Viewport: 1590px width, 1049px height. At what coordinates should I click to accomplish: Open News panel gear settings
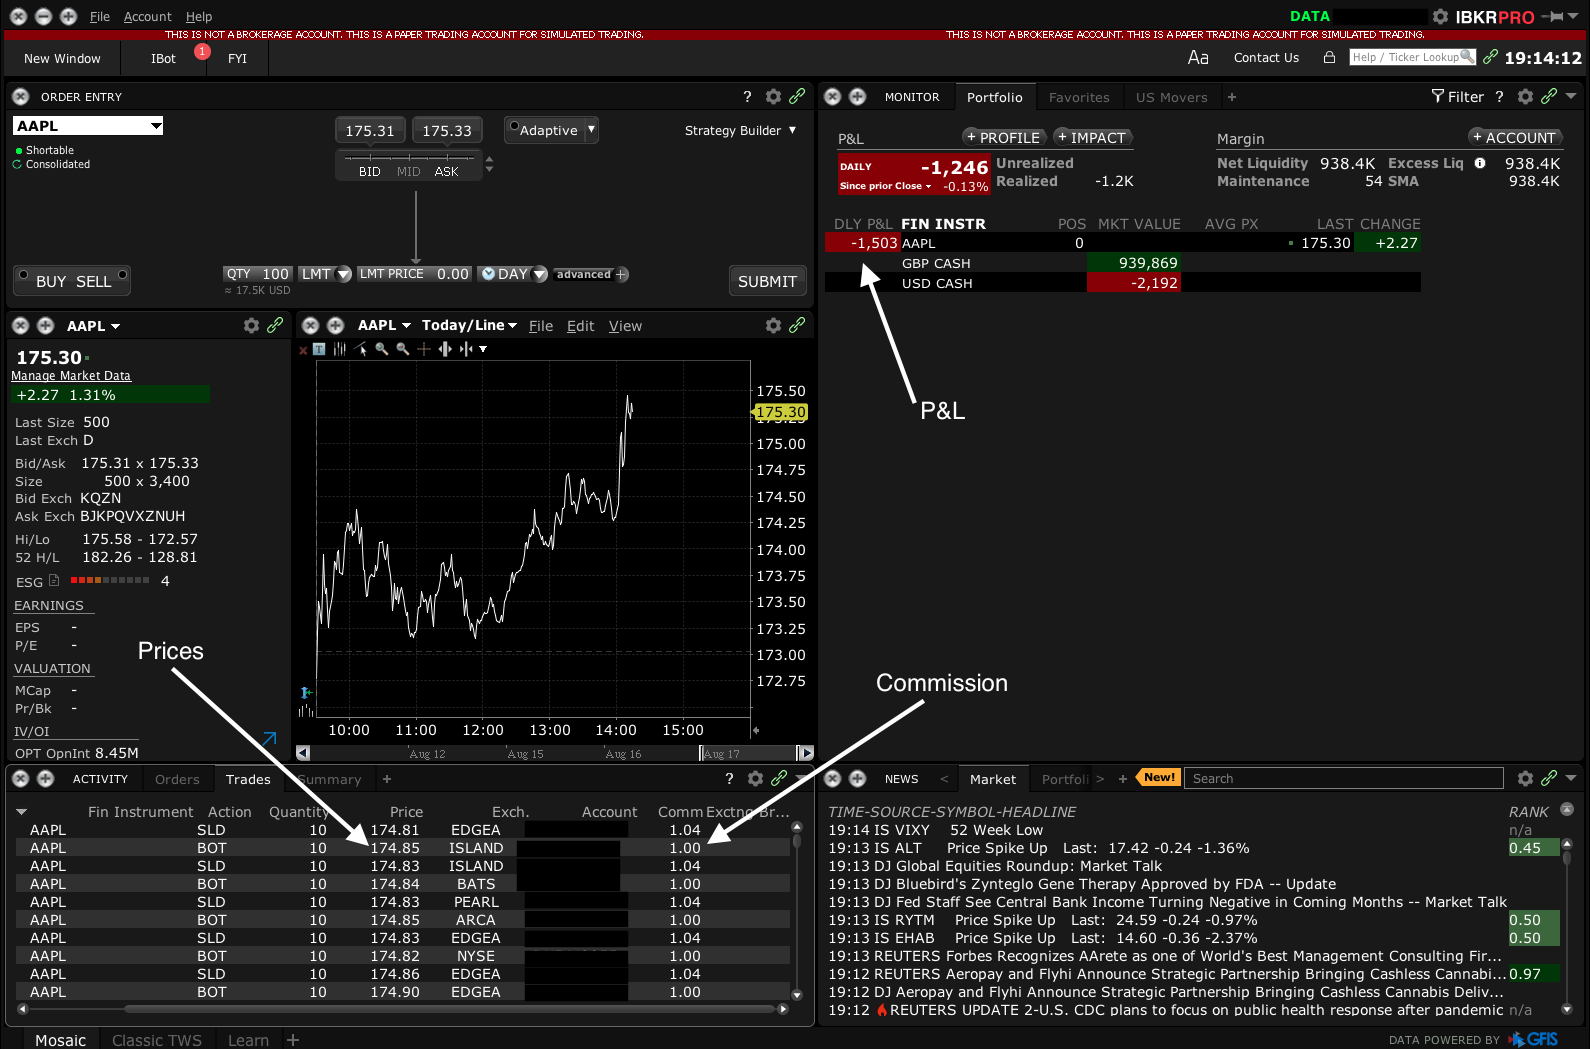[x=1525, y=778]
